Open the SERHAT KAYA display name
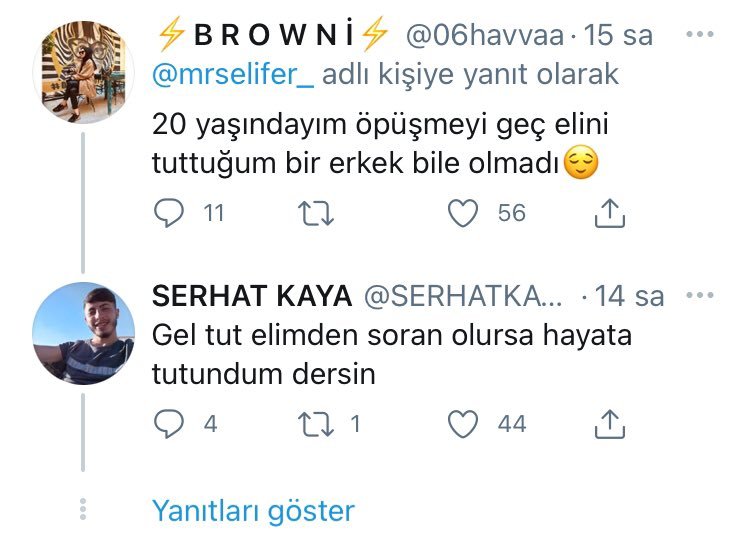Screen dimensions: 750x546 point(252,297)
